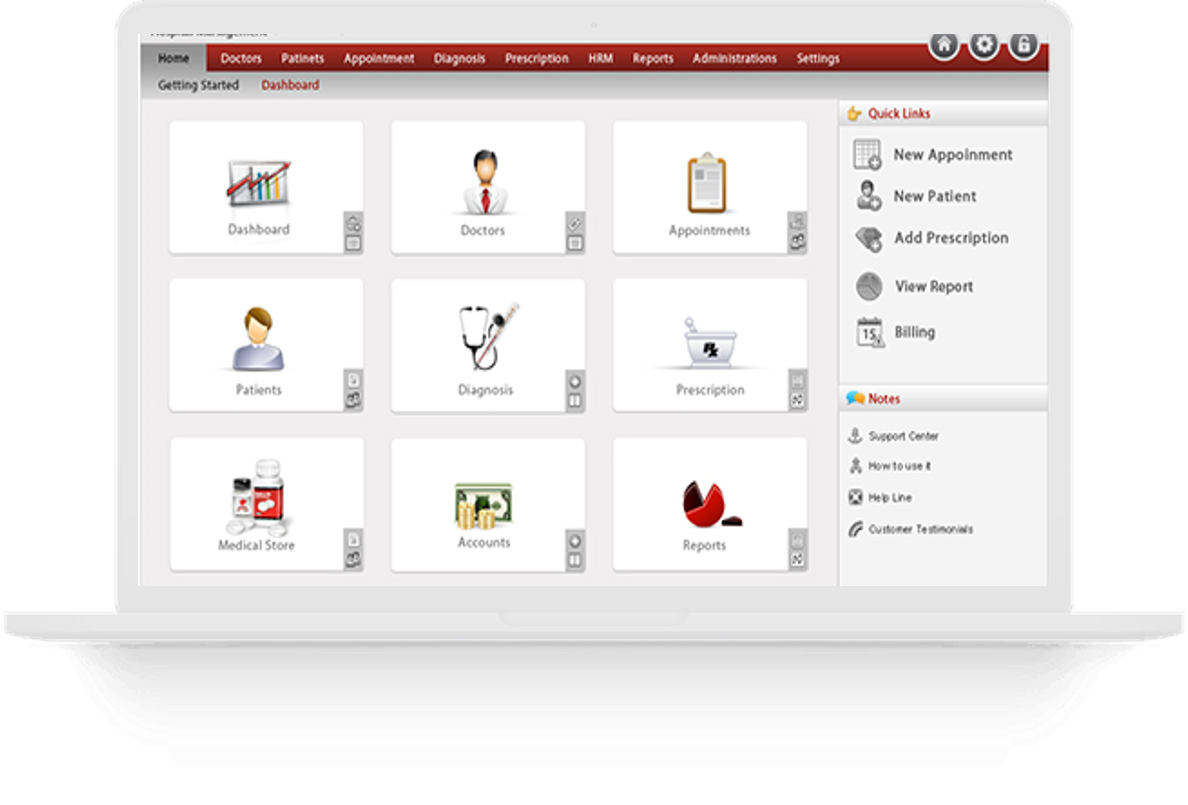Switch to the Getting Started tab

[198, 86]
